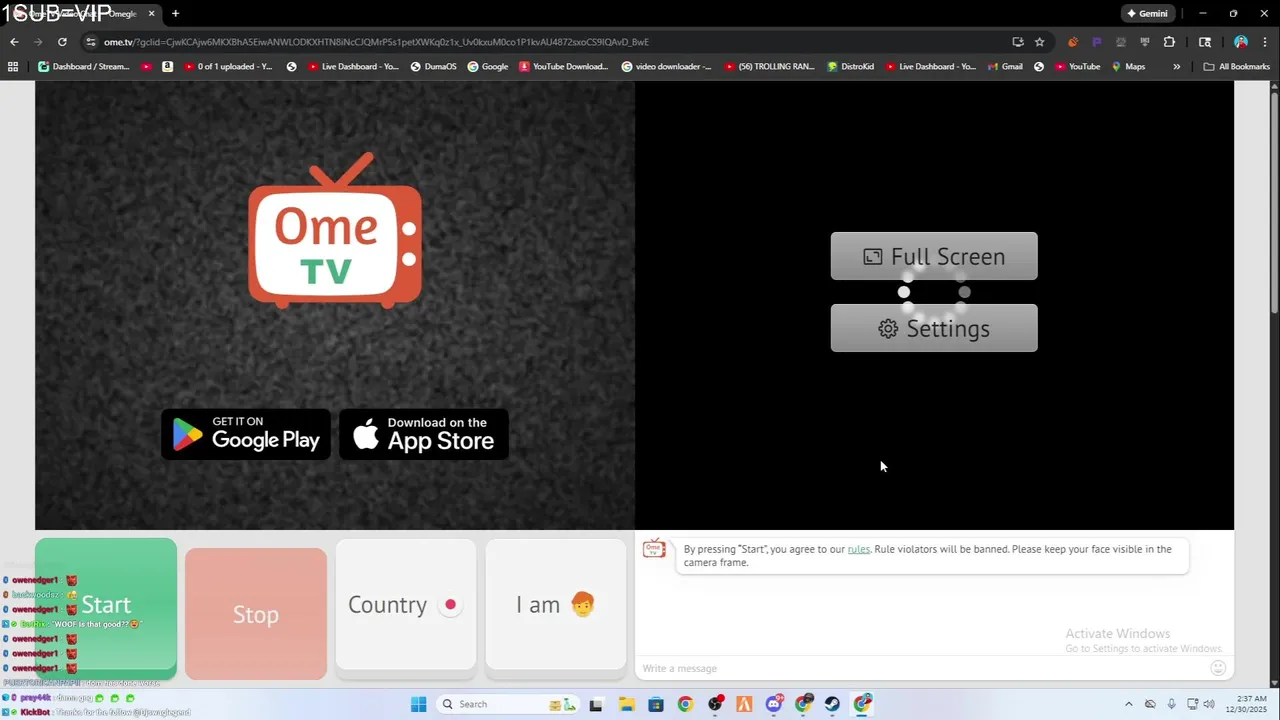The width and height of the screenshot is (1280, 720).
Task: Open the YouTube bookmark
Action: 1076,67
